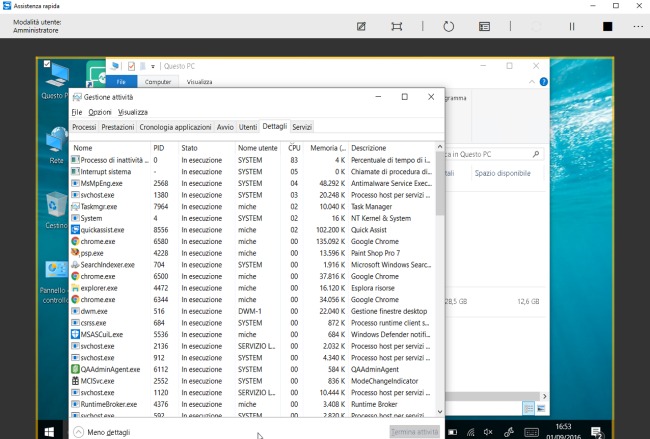This screenshot has width=650, height=439.
Task: Open the remote Windows Start button
Action: (49, 432)
